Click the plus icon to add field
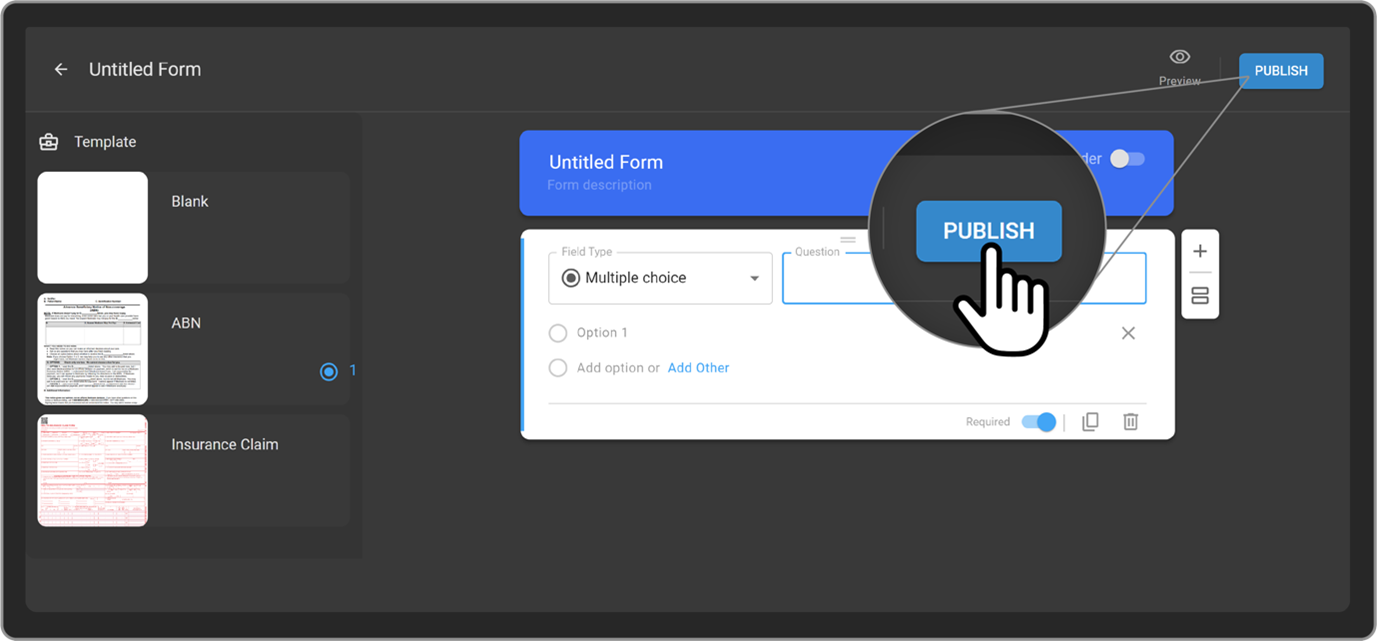Image resolution: width=1377 pixels, height=641 pixels. (x=1200, y=251)
